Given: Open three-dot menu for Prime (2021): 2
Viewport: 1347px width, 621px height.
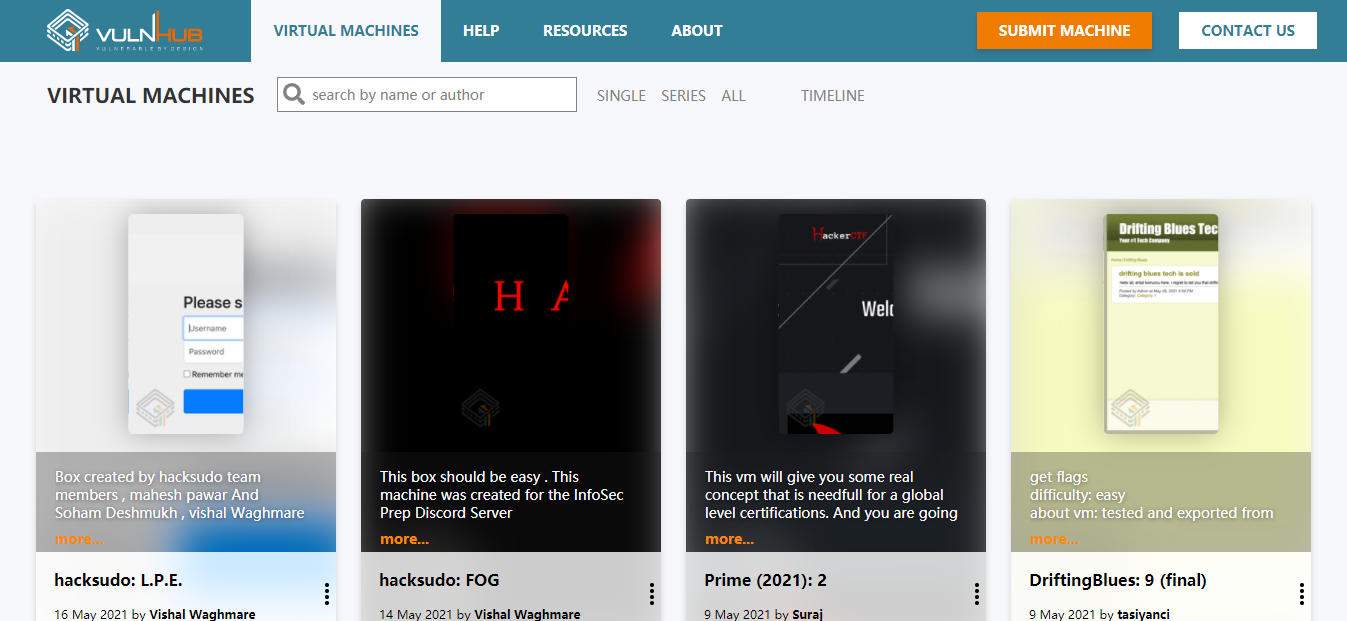Looking at the screenshot, I should click(977, 594).
